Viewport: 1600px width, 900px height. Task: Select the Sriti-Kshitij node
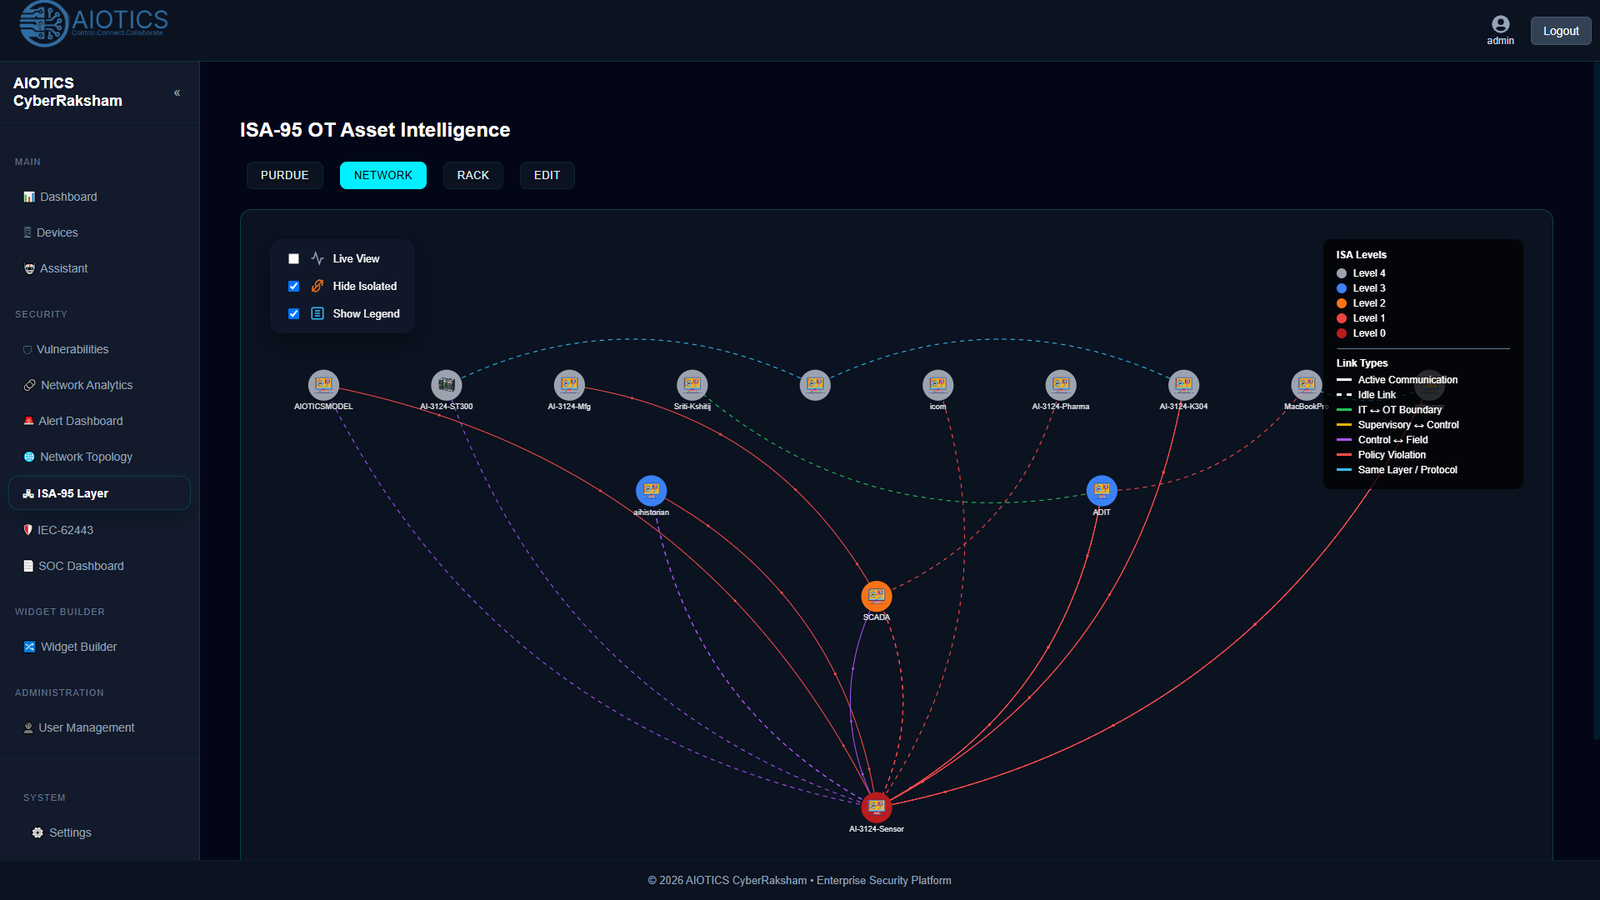point(692,385)
